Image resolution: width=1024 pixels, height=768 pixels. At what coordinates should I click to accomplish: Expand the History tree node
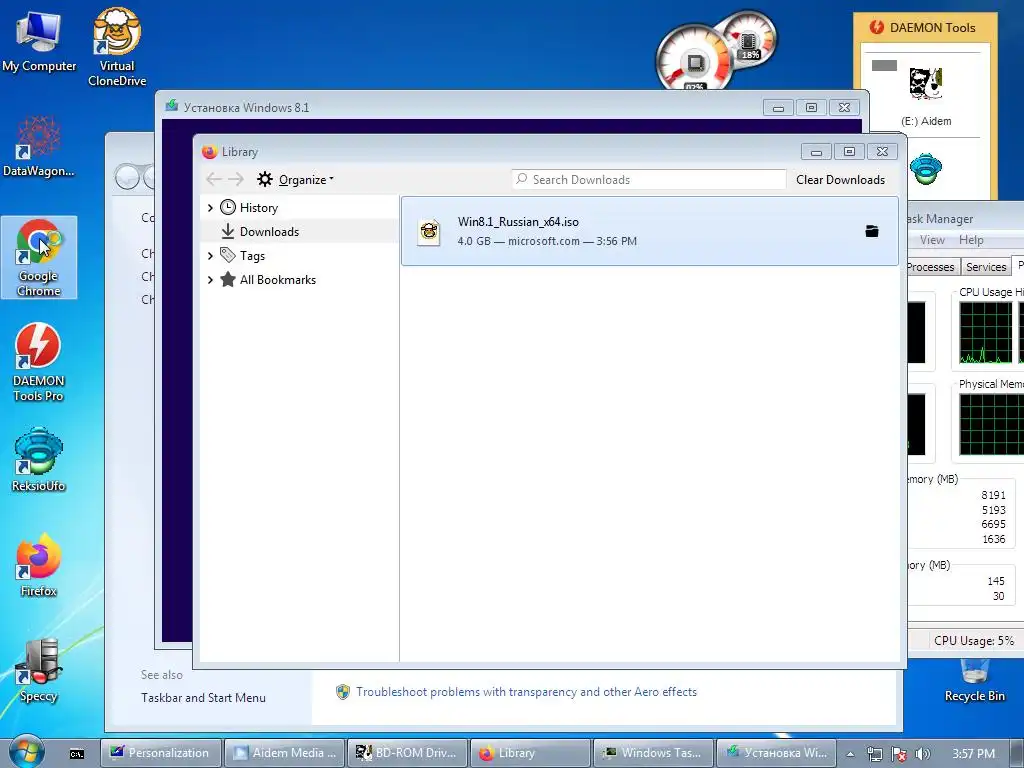click(x=210, y=208)
